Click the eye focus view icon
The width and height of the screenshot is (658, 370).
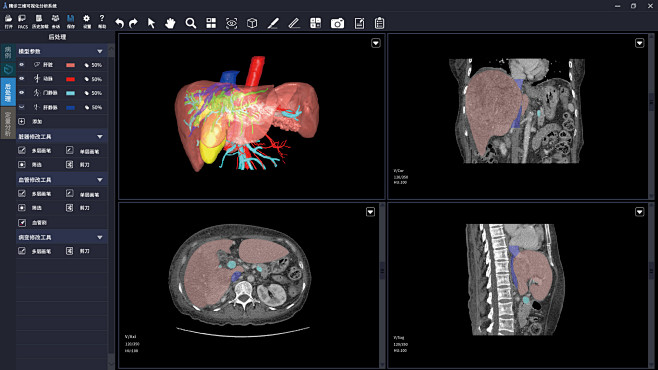[232, 23]
